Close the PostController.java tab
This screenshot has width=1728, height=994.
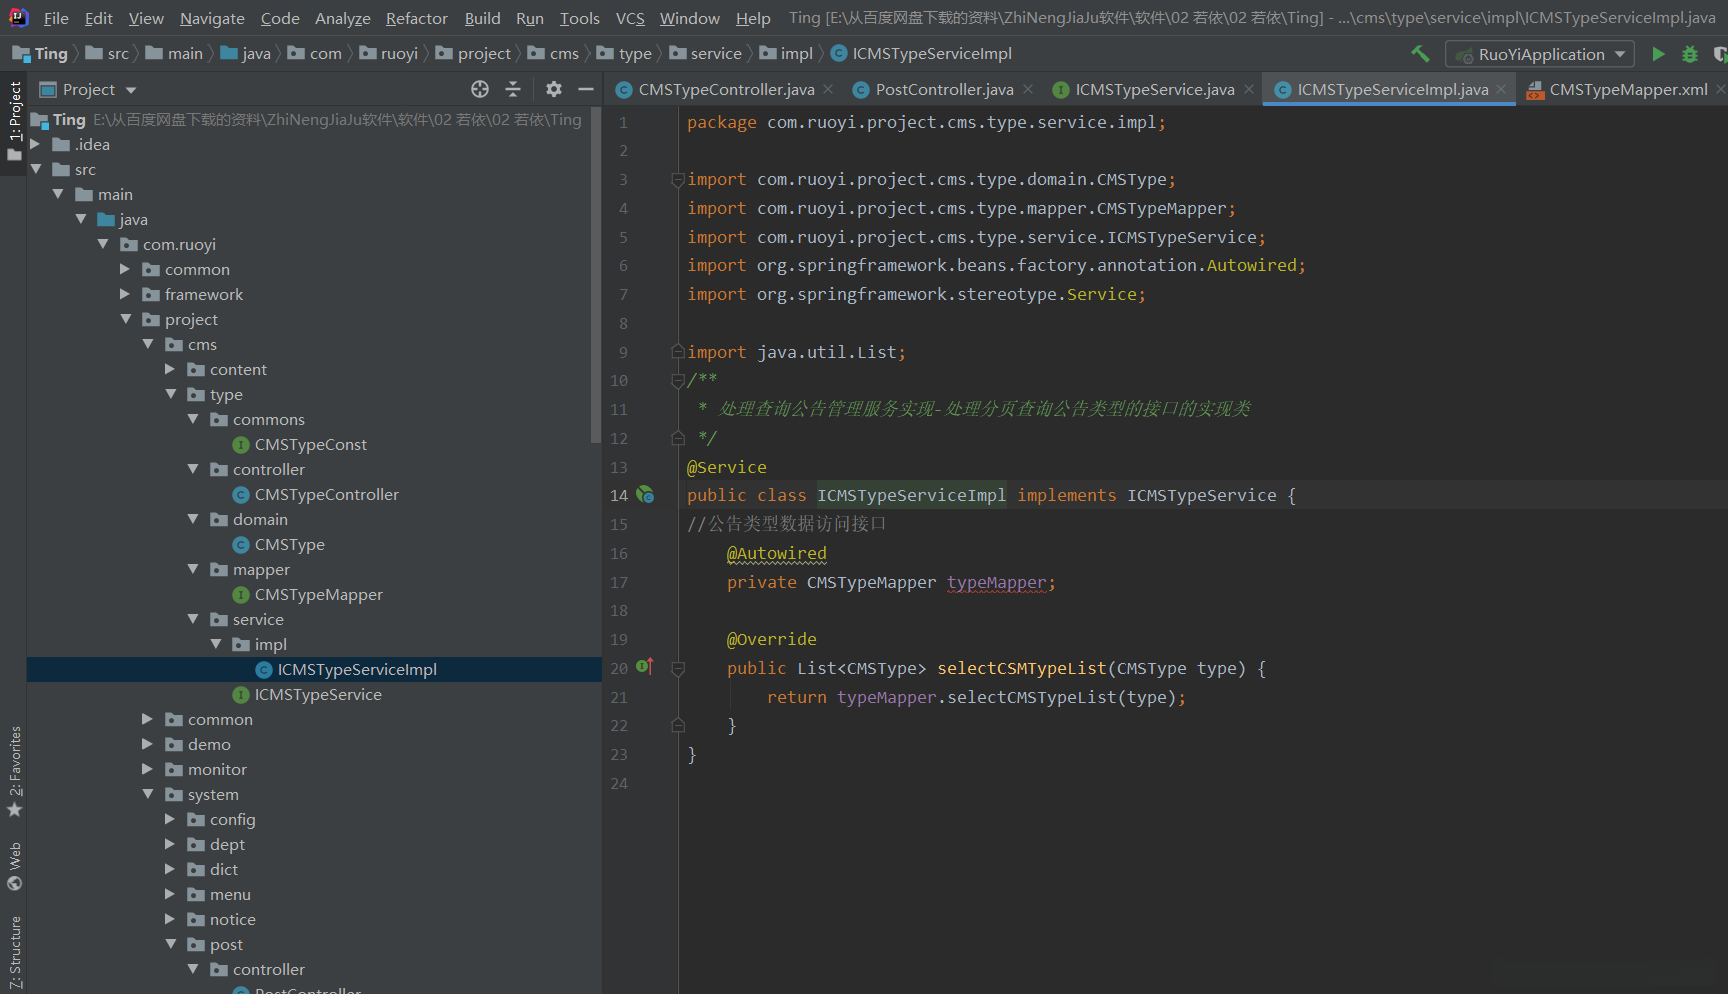[x=1028, y=90]
